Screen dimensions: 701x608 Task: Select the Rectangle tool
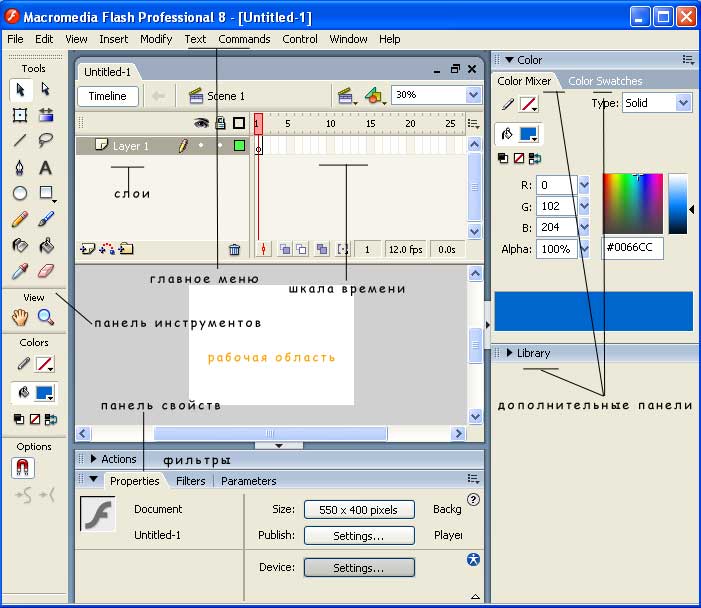tap(46, 193)
